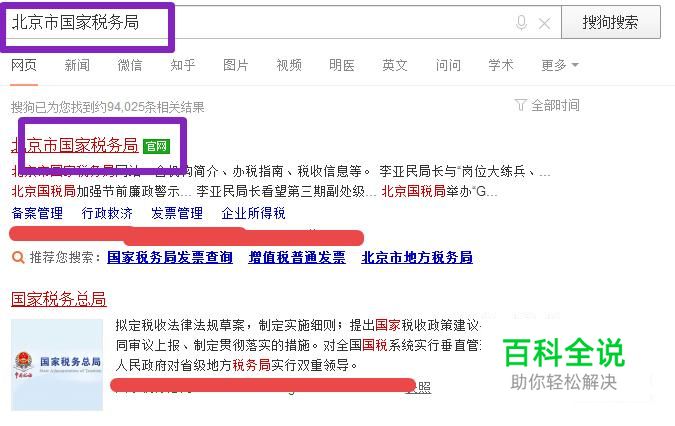Go to the 视频 tab

(x=289, y=65)
